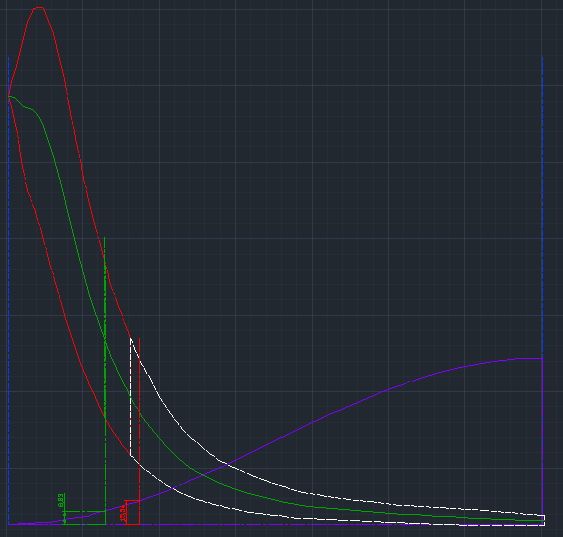Select the red vertical line
563x537 pixels.
click(139, 431)
